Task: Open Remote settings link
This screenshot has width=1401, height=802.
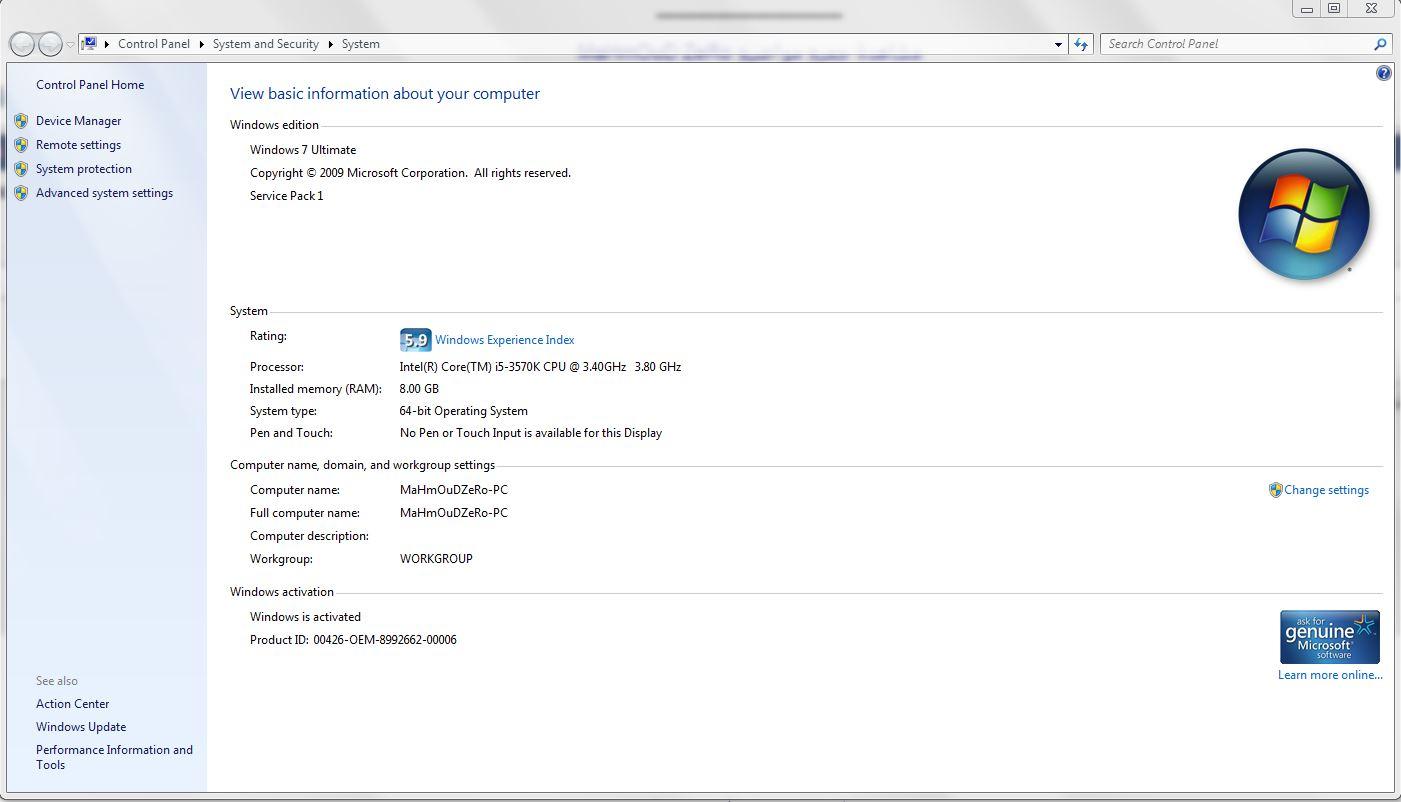Action: coord(78,145)
